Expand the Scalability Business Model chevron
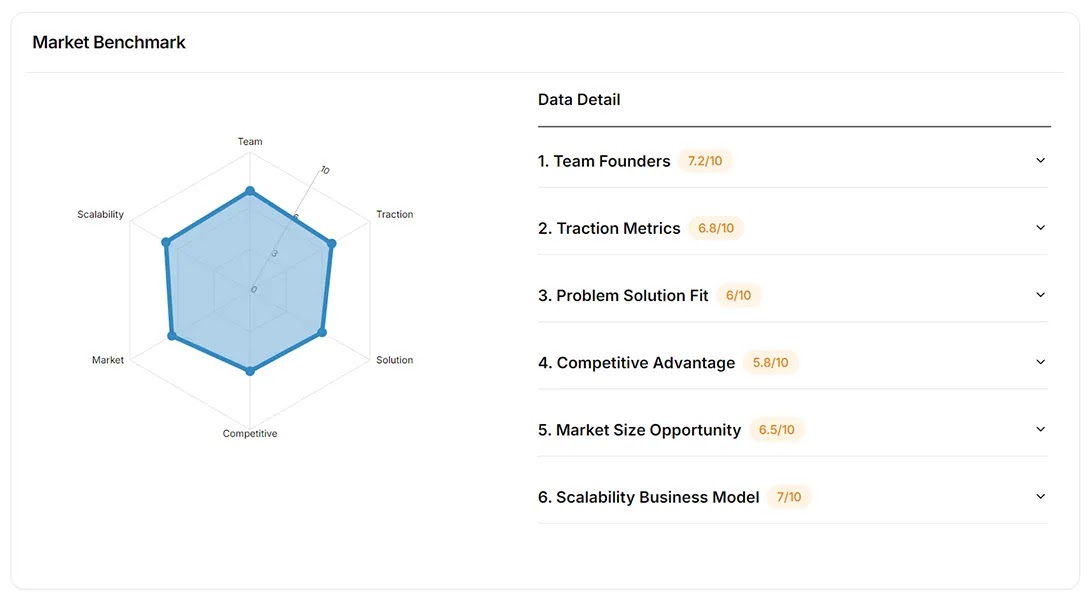Image resolution: width=1089 pixels, height=600 pixels. tap(1040, 496)
